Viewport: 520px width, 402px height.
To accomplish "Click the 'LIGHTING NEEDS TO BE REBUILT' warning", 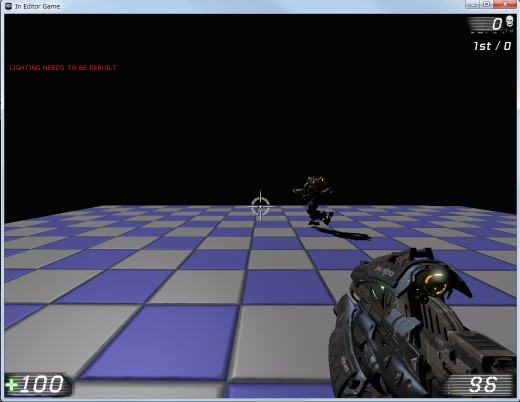I will (63, 68).
